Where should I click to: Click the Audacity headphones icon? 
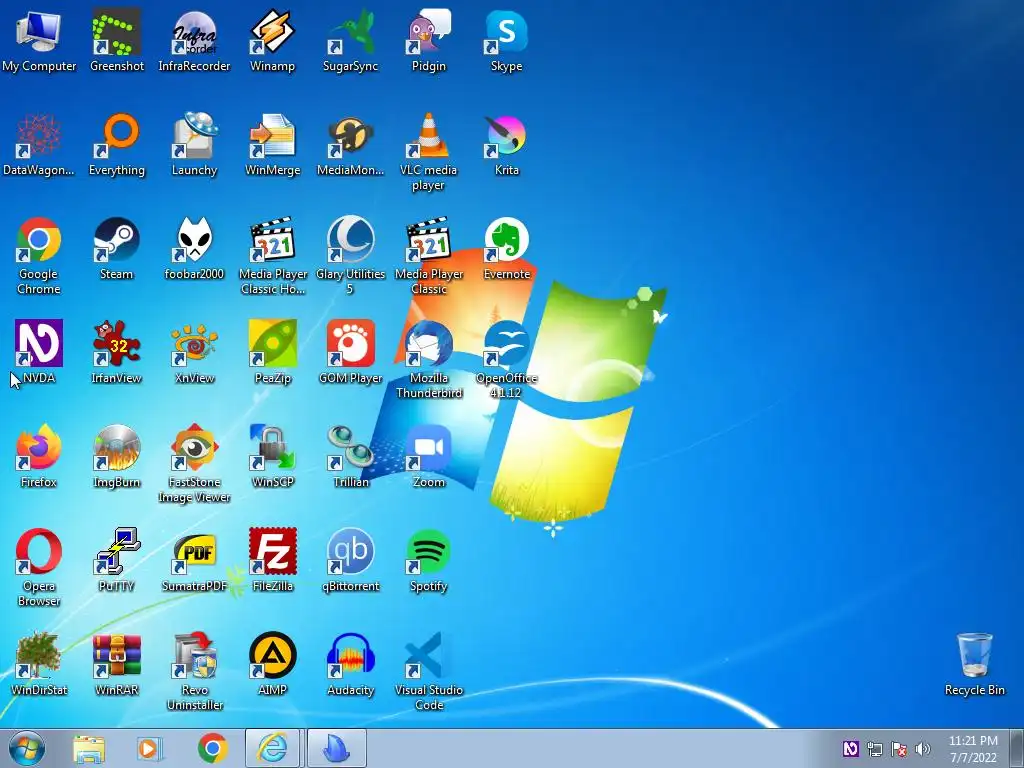coord(351,656)
